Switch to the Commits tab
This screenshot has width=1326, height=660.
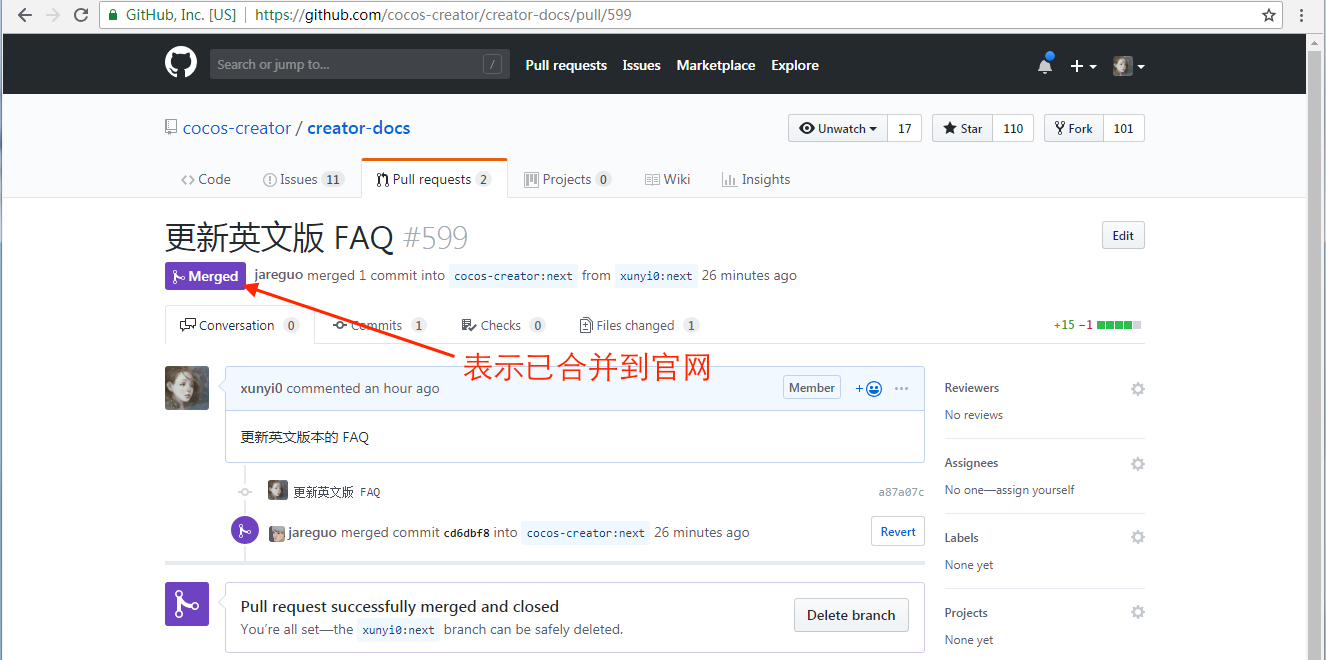click(380, 325)
